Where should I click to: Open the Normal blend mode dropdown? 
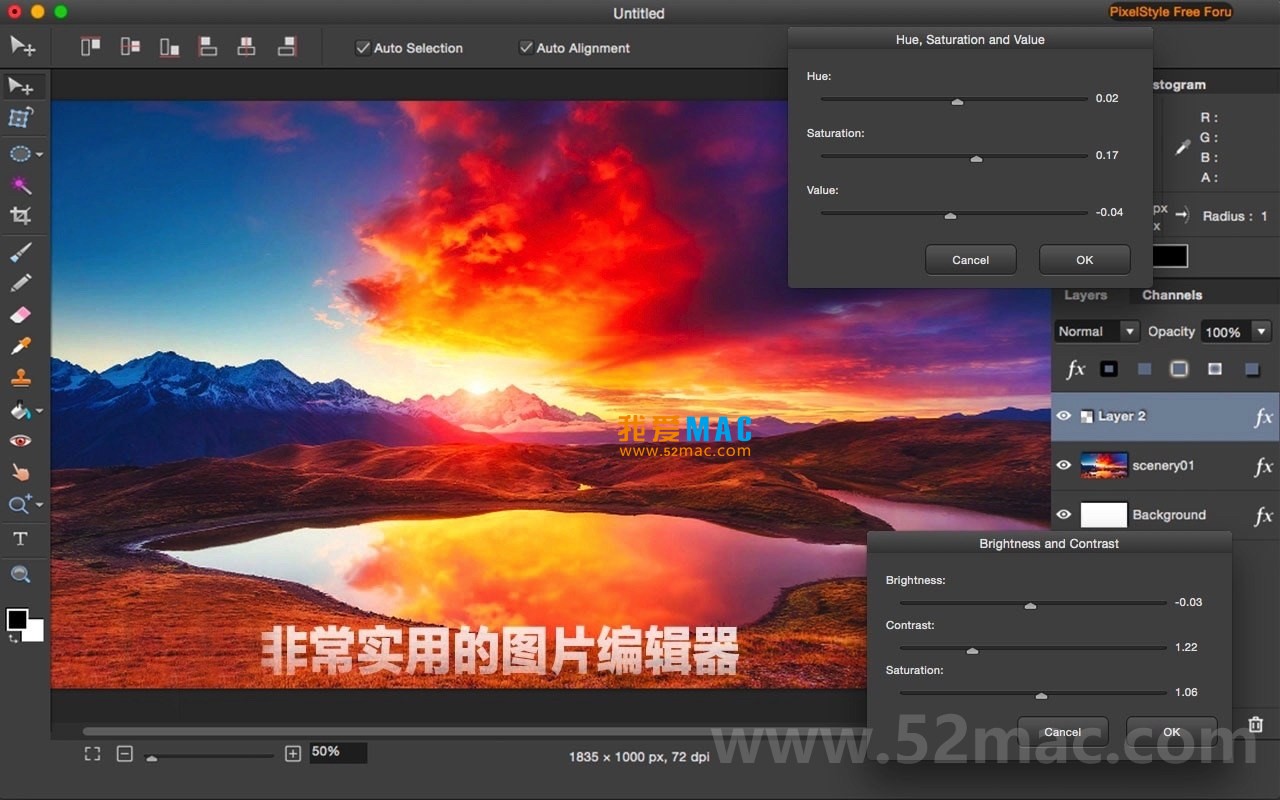coord(1096,331)
